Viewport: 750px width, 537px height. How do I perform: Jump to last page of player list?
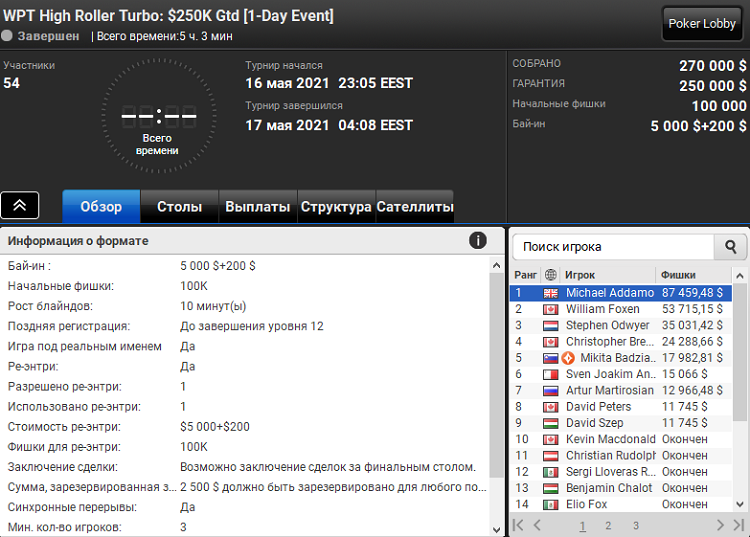coord(739,525)
